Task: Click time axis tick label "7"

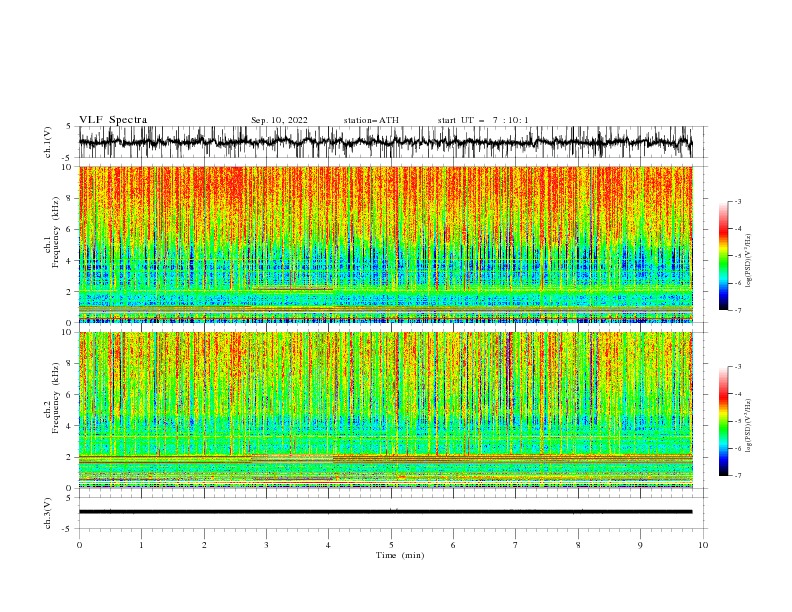Action: (516, 545)
